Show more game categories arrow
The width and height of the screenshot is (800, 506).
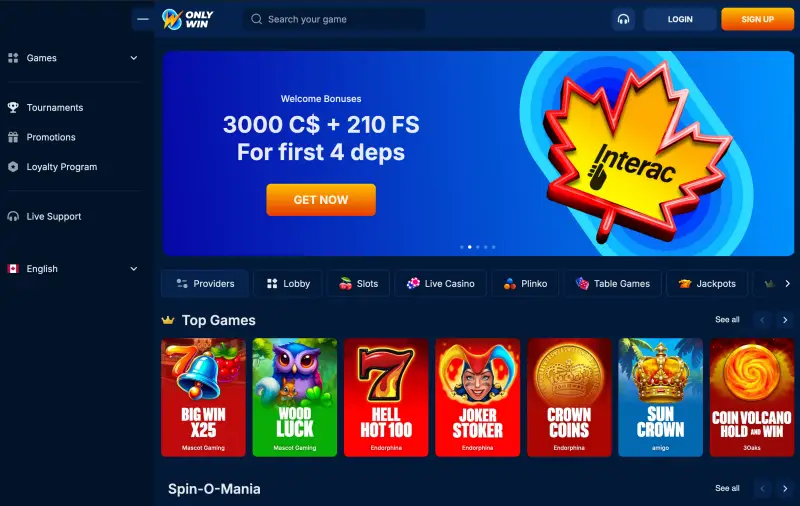point(787,284)
